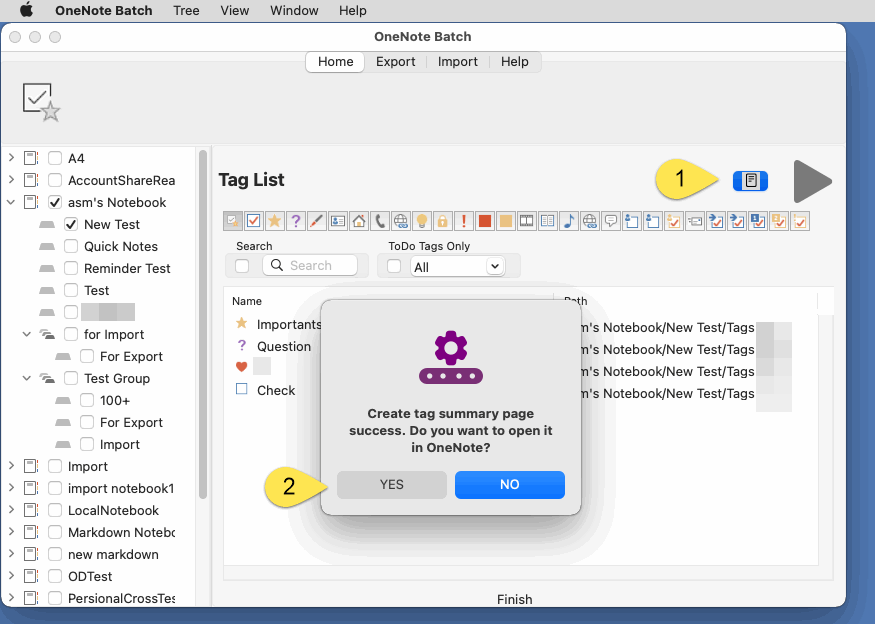Click YES to open summary in OneNote
875x624 pixels.
pyautogui.click(x=391, y=484)
